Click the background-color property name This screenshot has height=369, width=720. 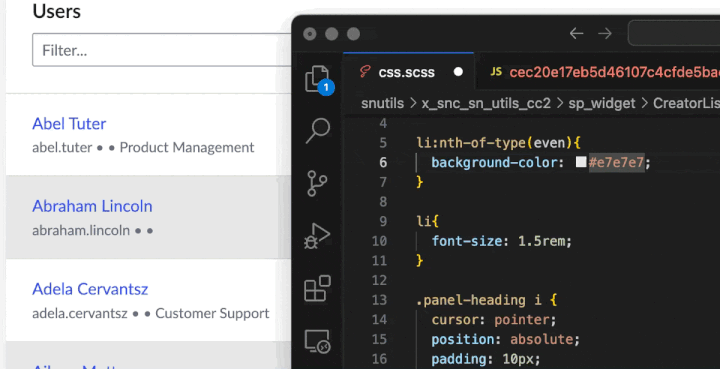[495, 162]
